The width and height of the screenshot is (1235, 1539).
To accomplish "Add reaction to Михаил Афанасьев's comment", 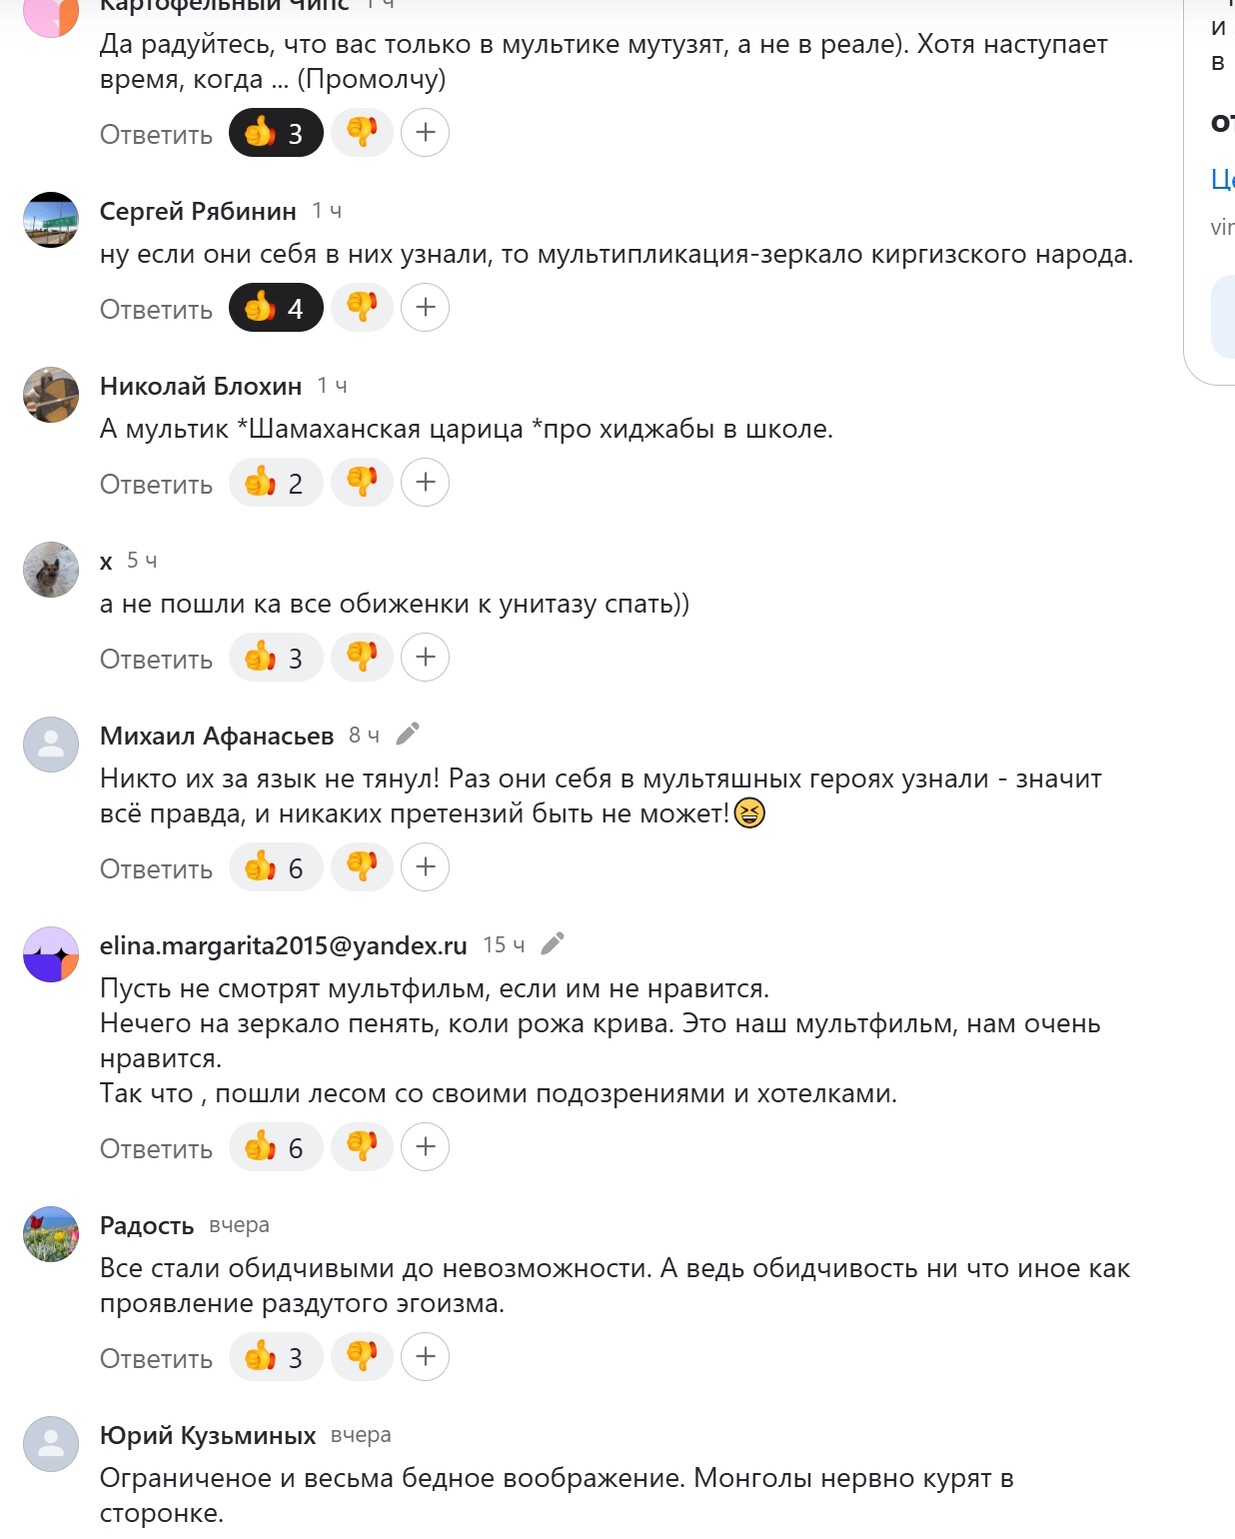I will pyautogui.click(x=425, y=867).
